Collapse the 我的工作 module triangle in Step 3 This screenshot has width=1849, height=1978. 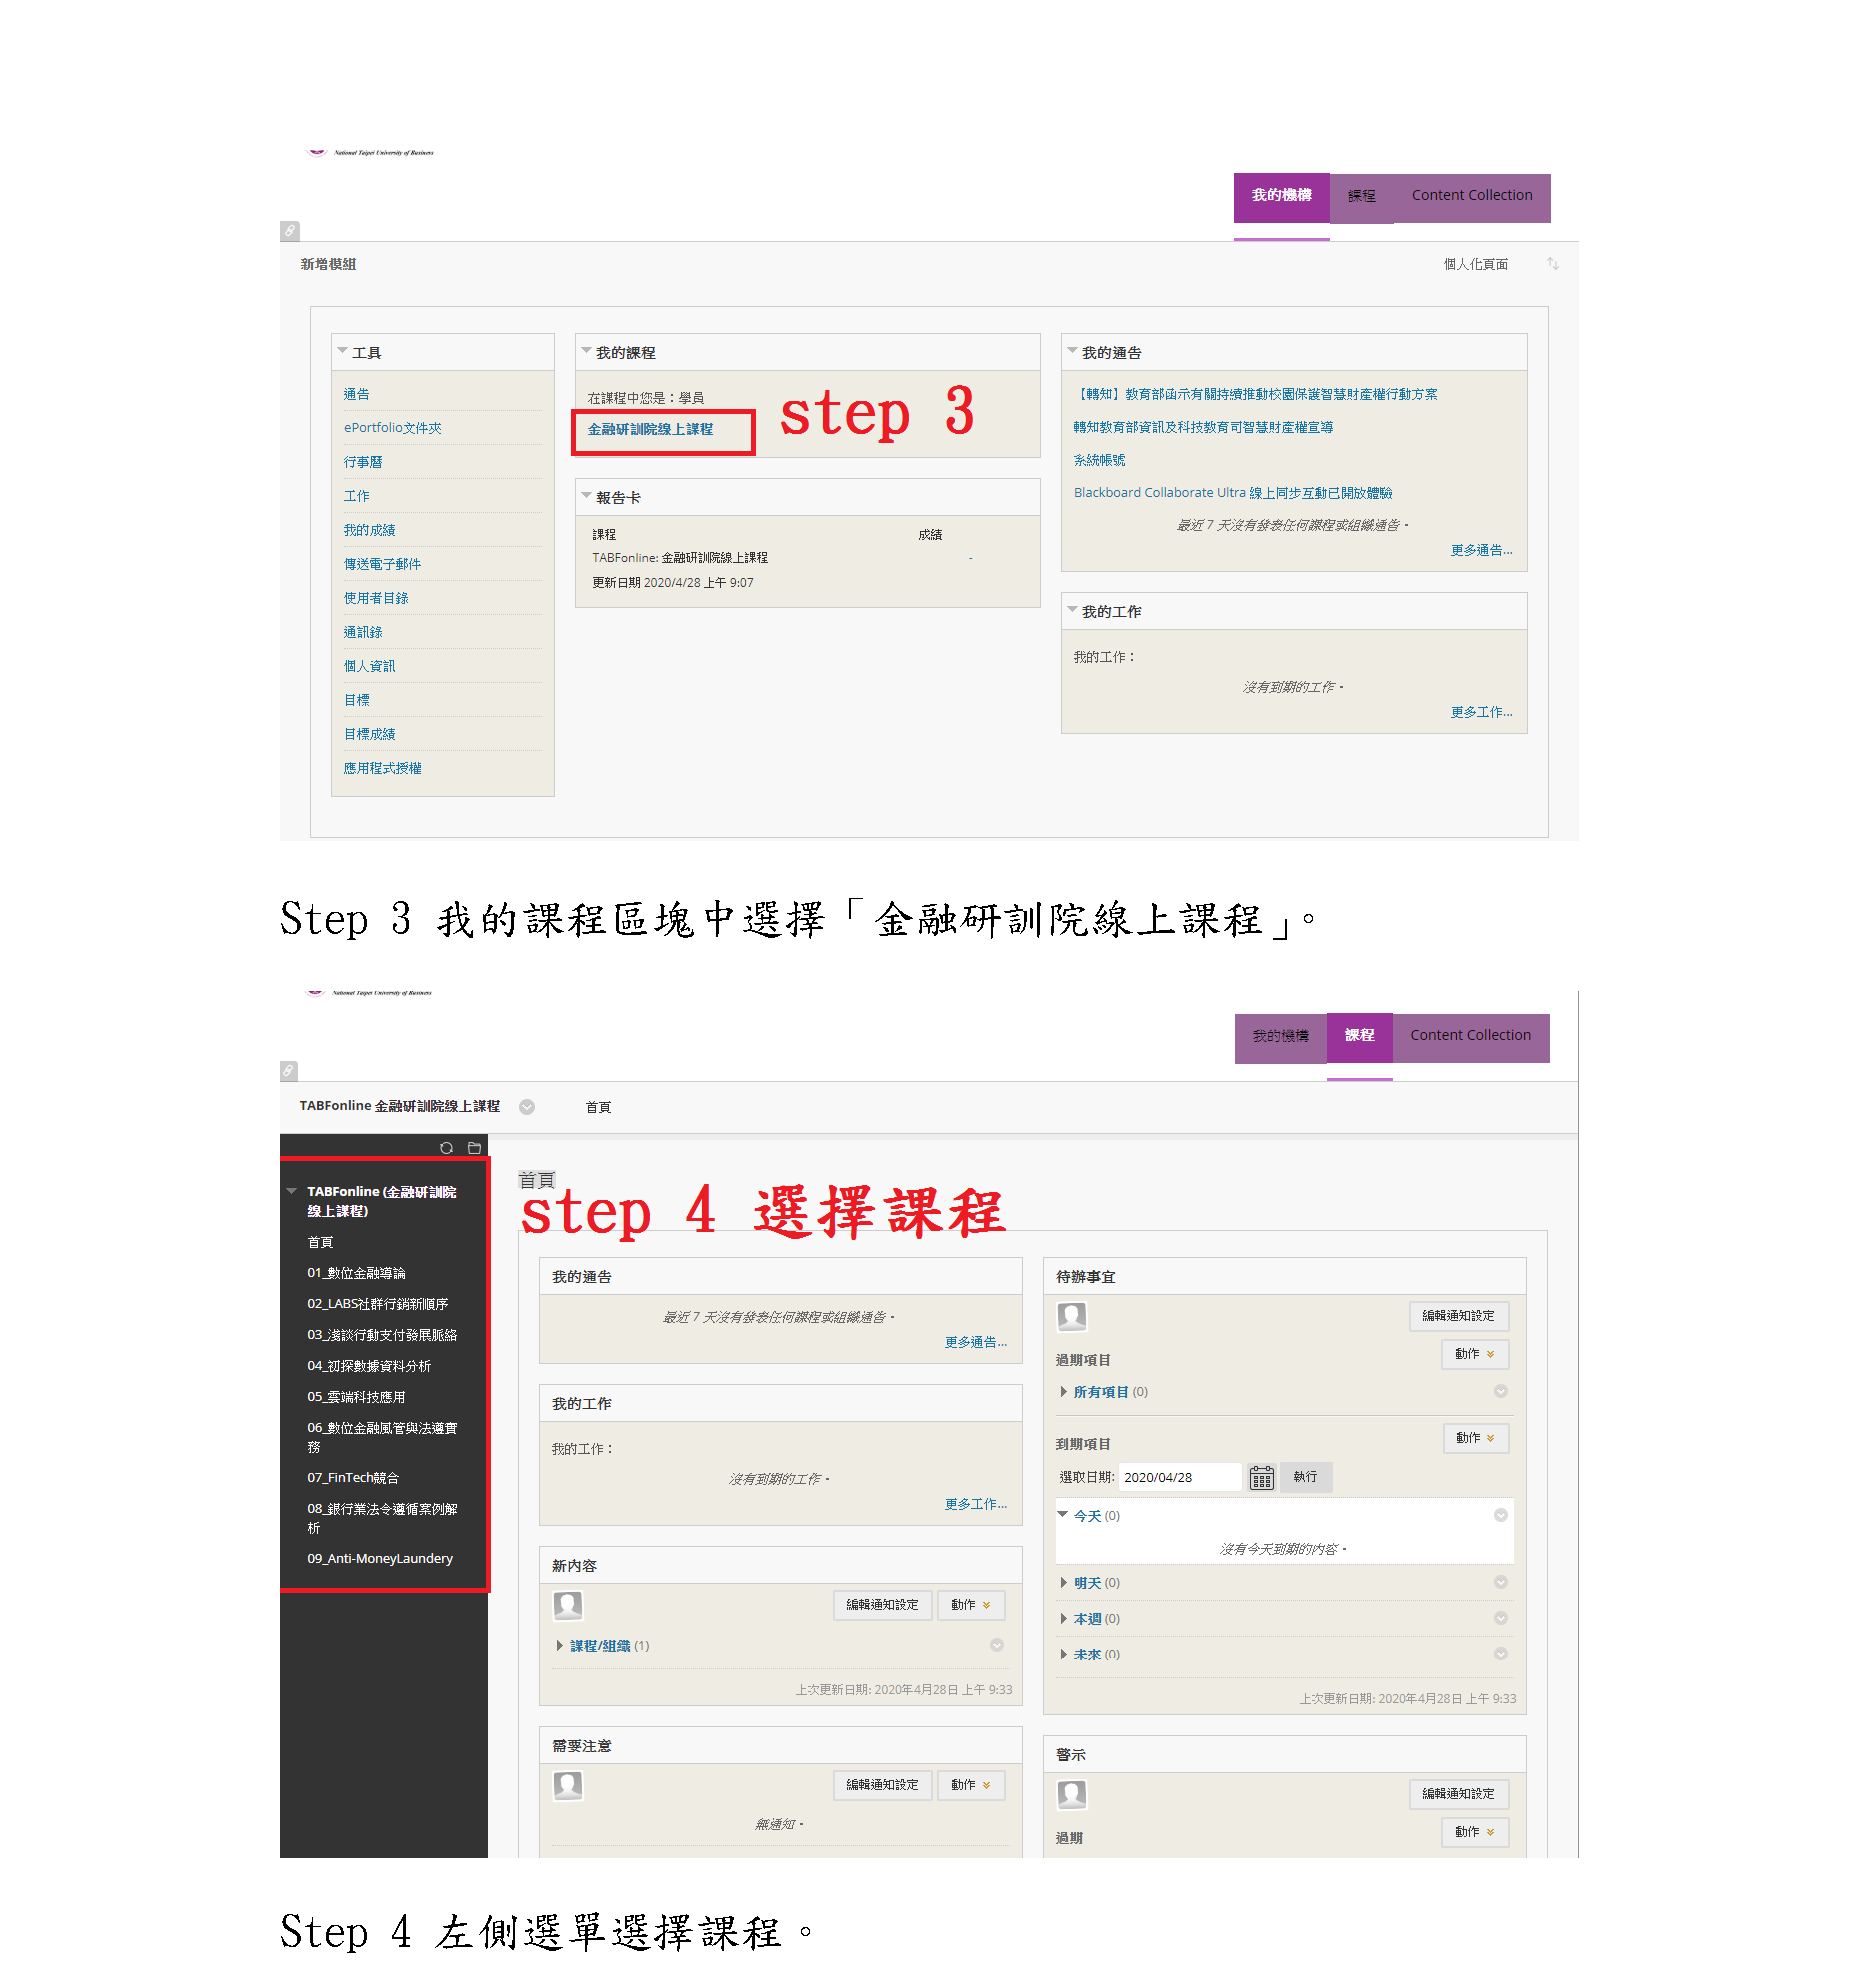1072,610
